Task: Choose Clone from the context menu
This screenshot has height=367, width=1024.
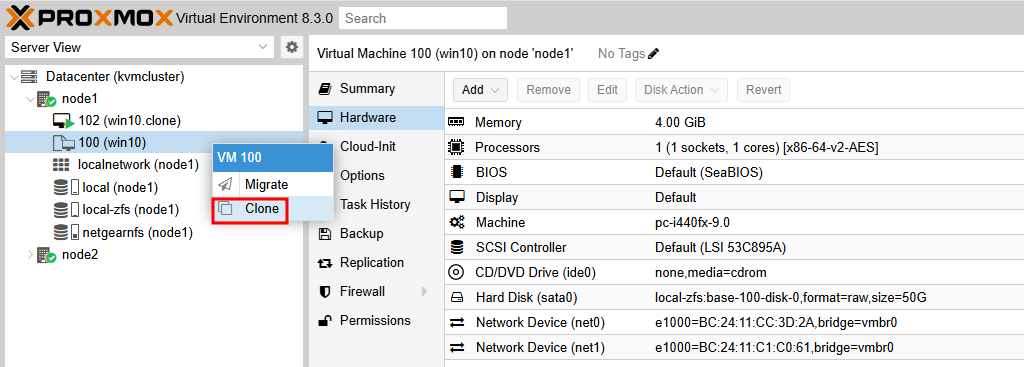Action: pos(273,209)
